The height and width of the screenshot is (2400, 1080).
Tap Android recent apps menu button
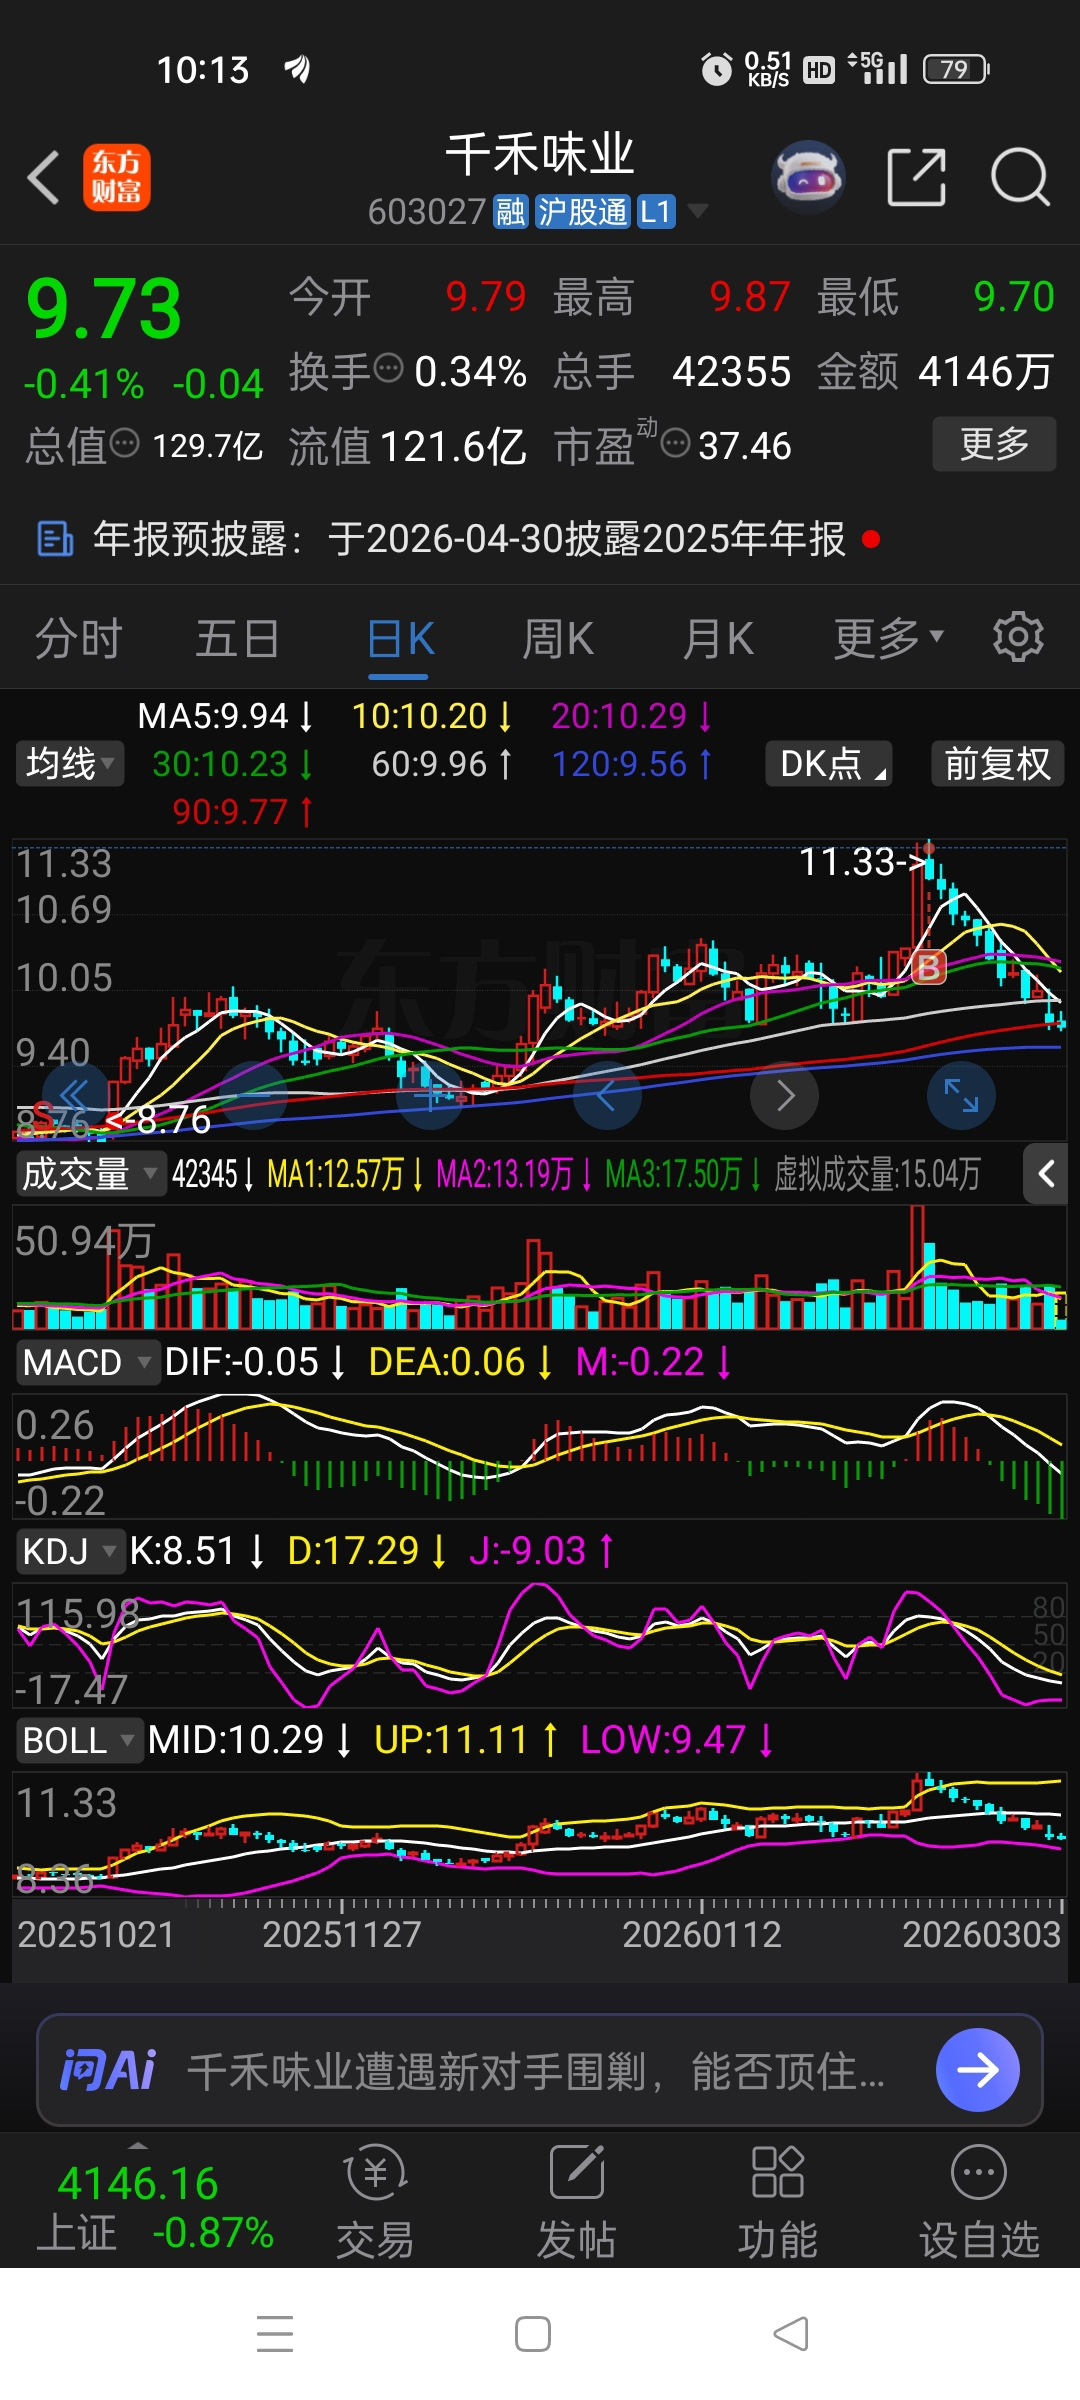pyautogui.click(x=274, y=2334)
